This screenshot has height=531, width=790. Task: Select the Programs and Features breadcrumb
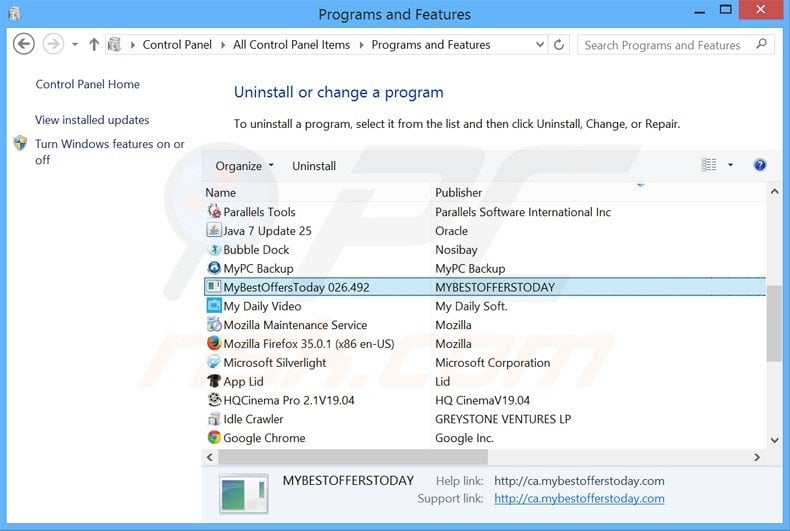point(431,45)
